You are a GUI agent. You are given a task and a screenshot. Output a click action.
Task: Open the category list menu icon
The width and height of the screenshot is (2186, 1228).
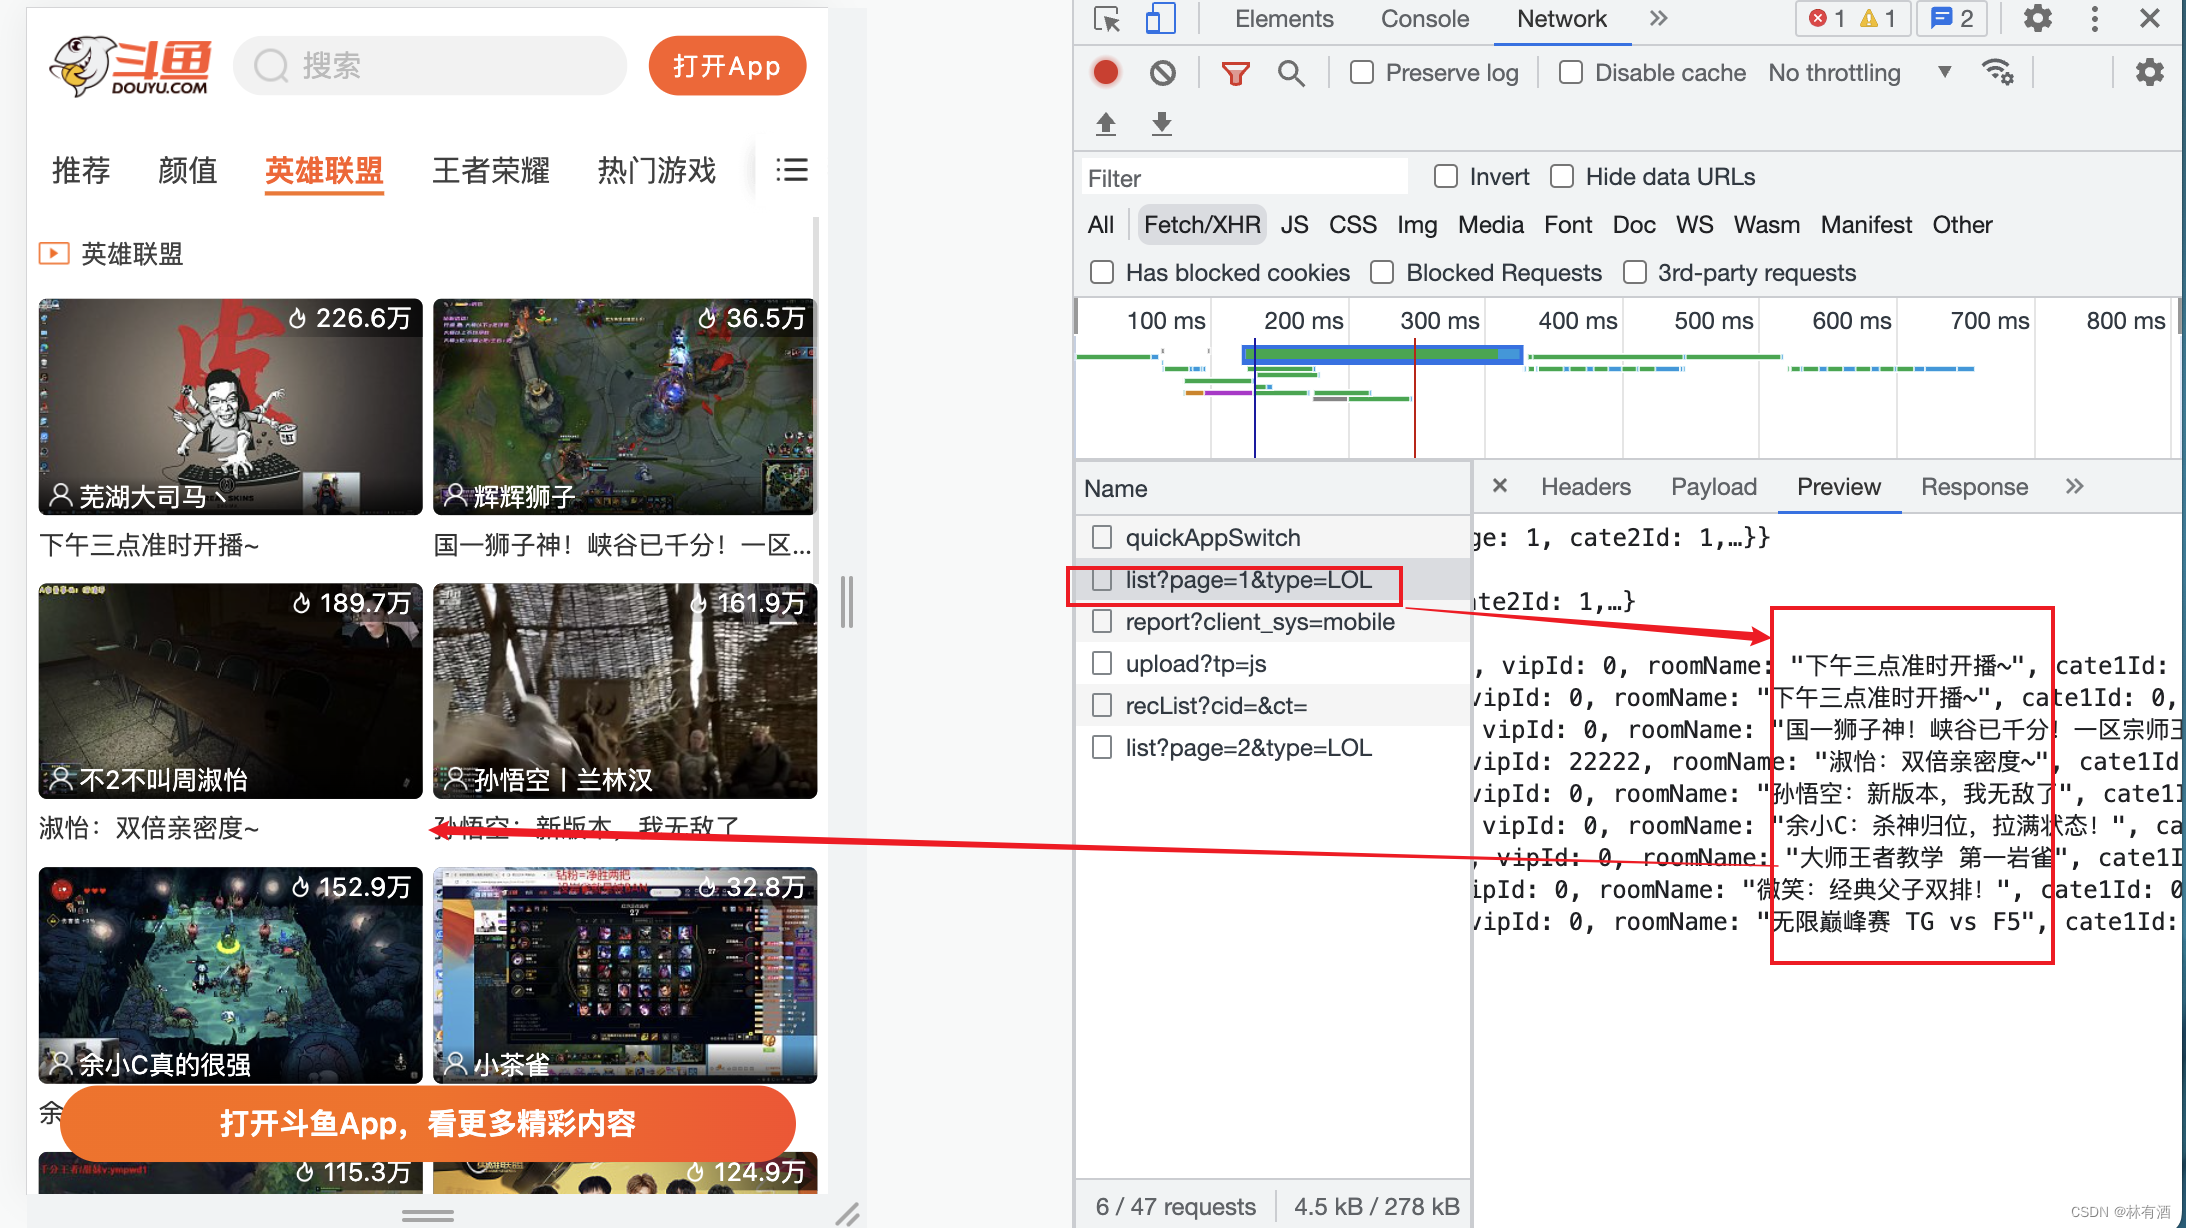pos(791,170)
